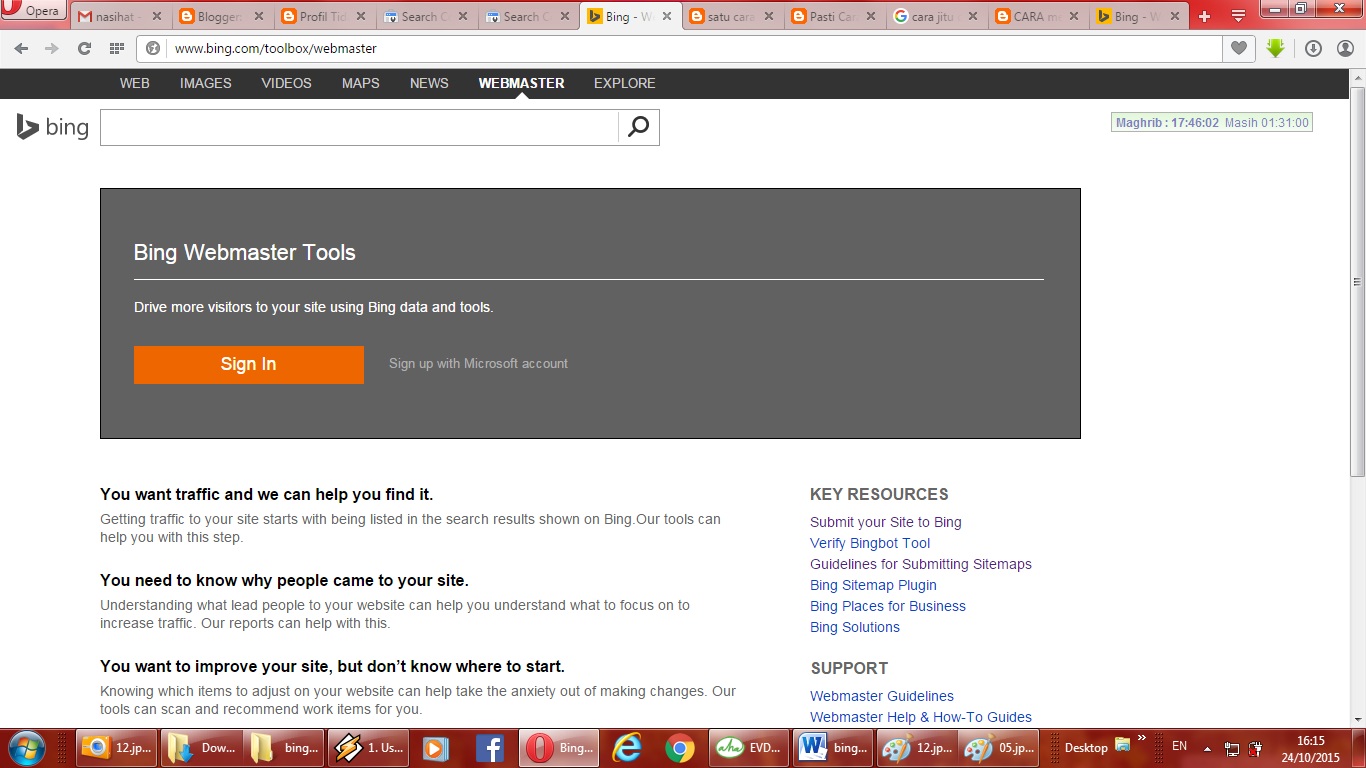The width and height of the screenshot is (1366, 768).
Task: Open the VIDEOS navigation item
Action: [x=287, y=83]
